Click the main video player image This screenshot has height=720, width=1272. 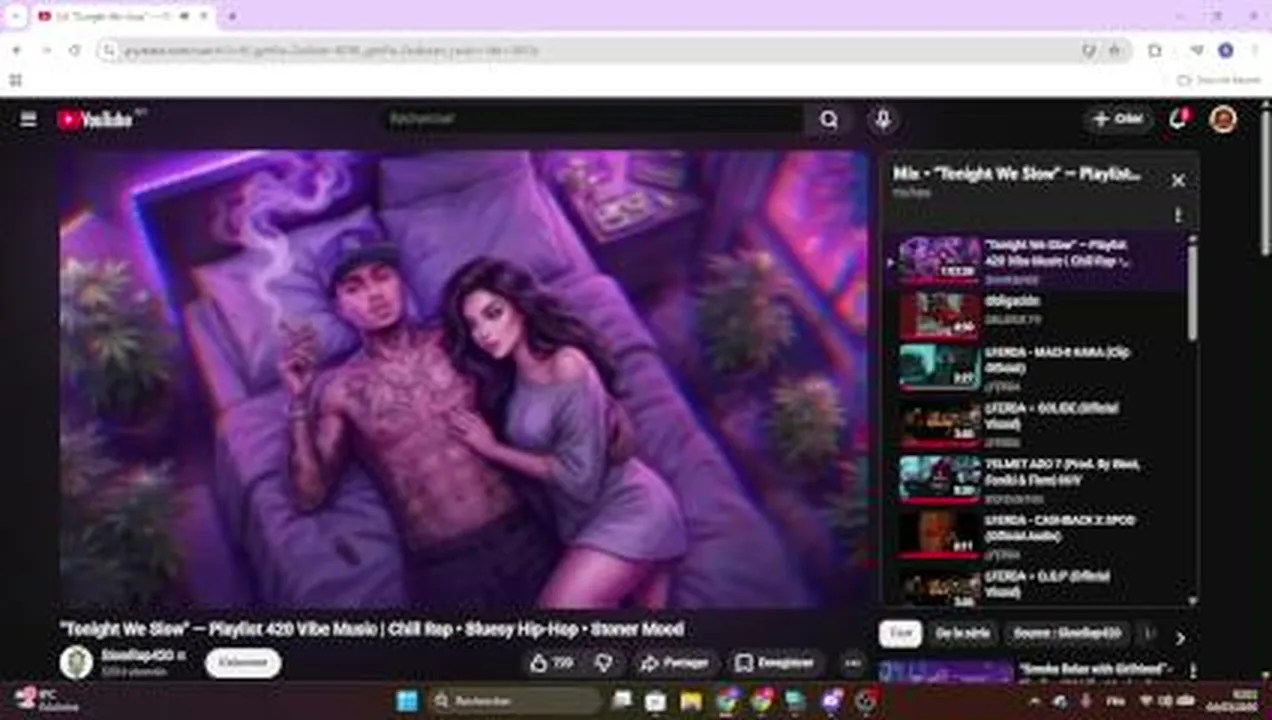pos(464,380)
